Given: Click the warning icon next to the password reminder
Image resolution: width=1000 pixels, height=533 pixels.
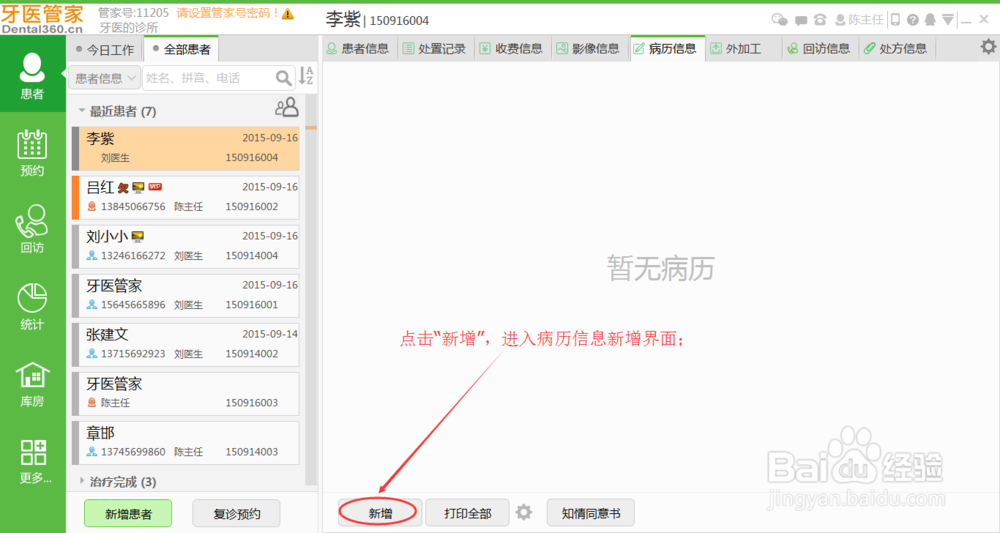Looking at the screenshot, I should [x=288, y=13].
